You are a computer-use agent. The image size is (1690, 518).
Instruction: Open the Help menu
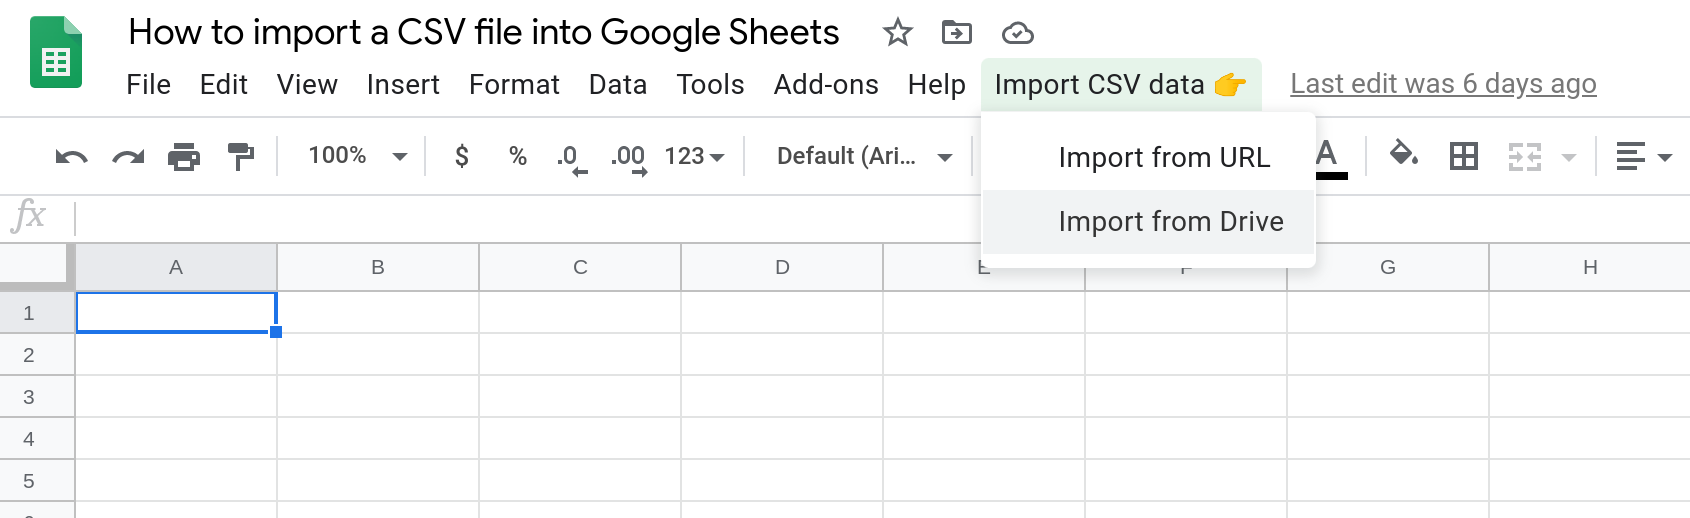(x=936, y=85)
